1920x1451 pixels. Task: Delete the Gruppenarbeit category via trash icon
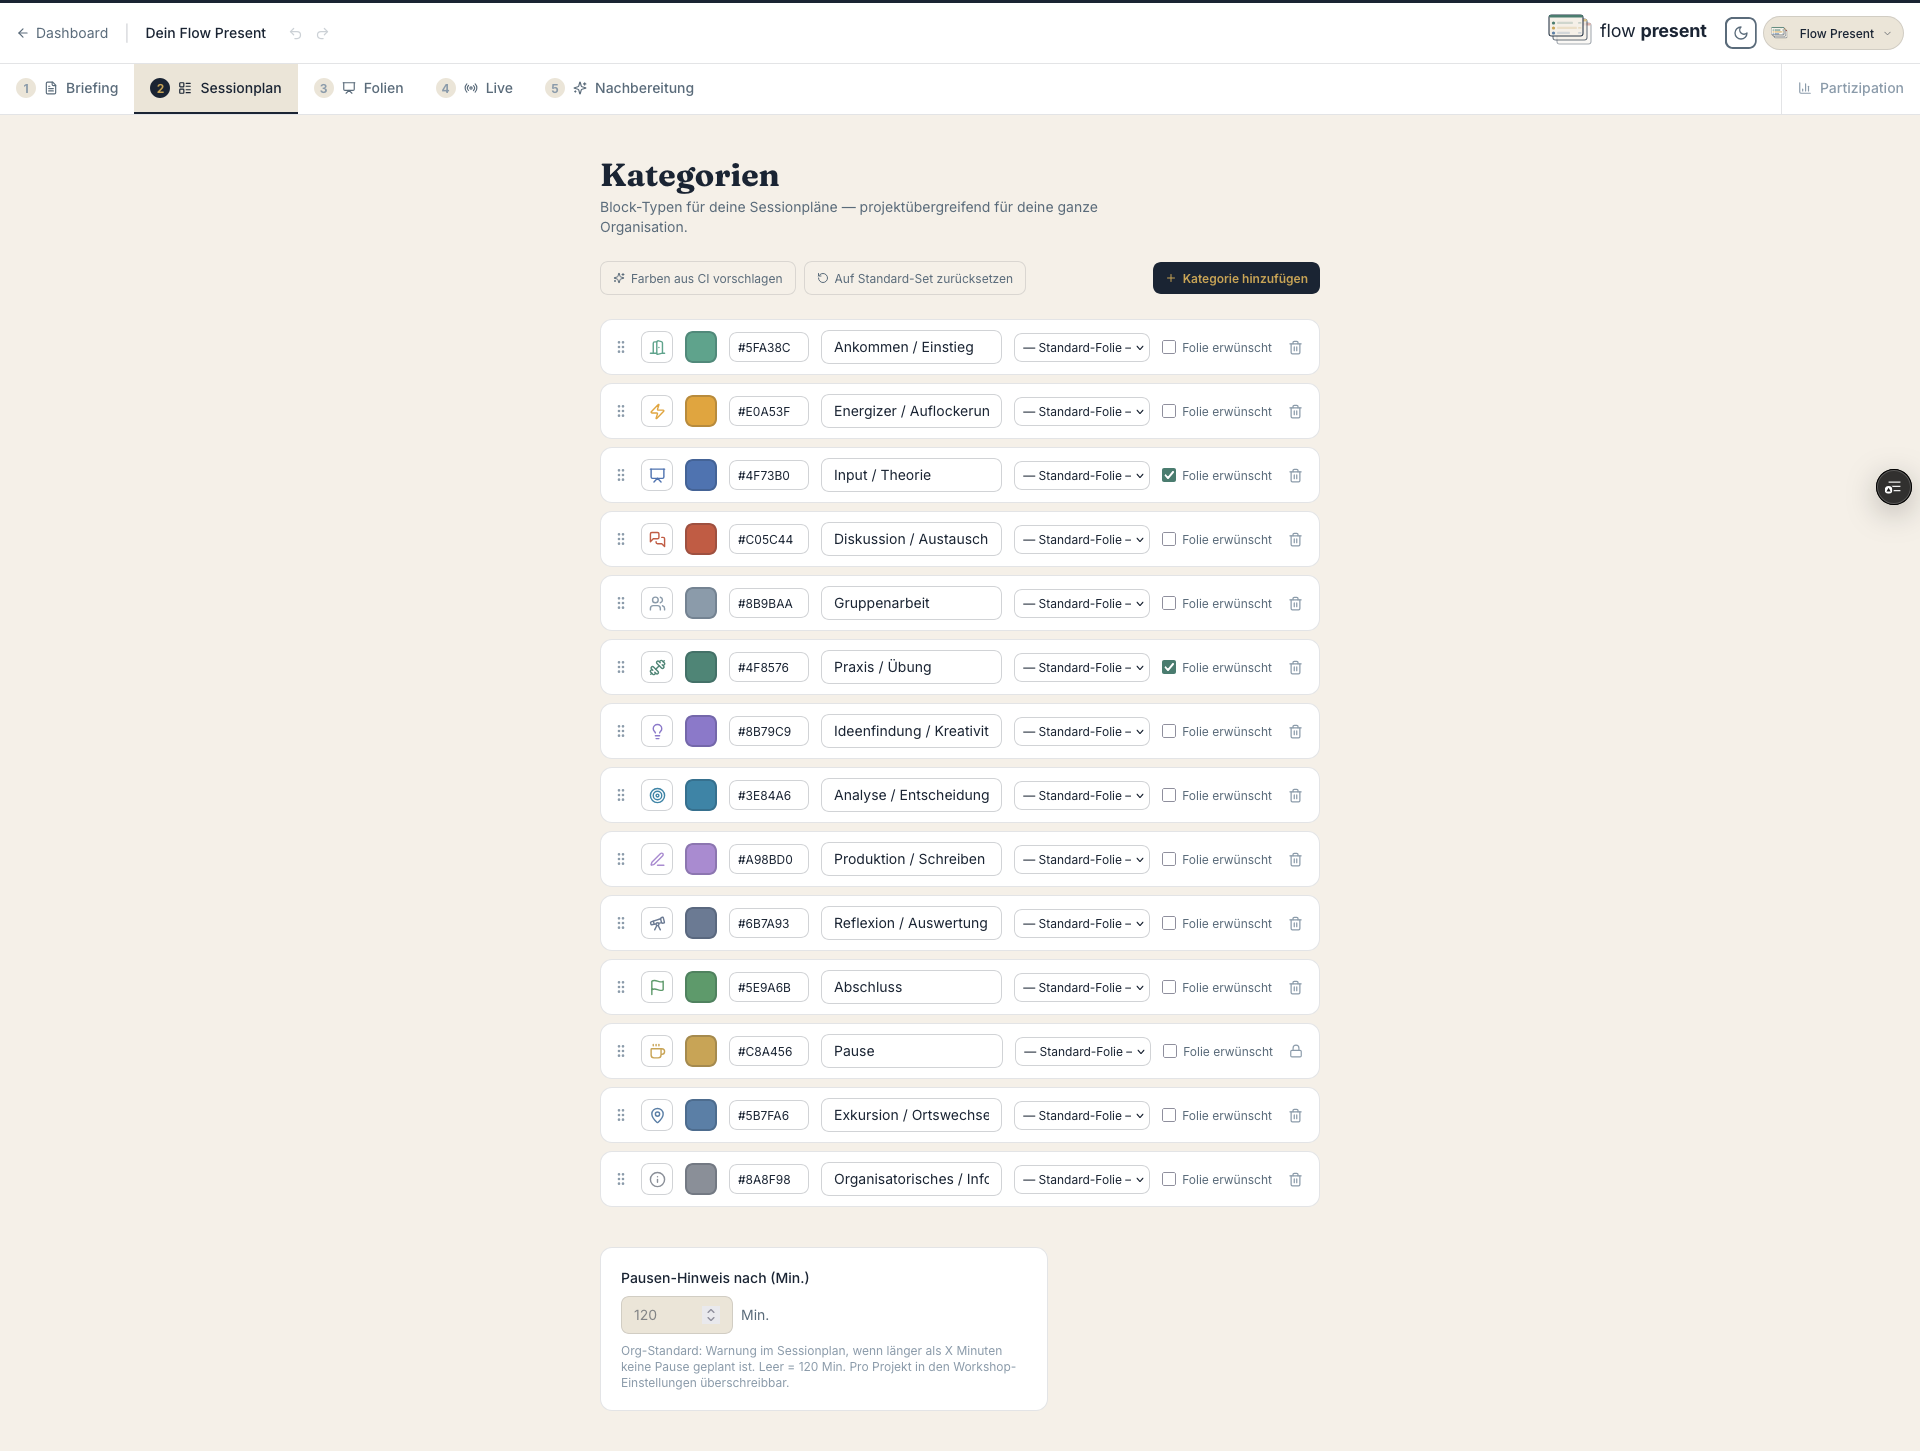click(x=1295, y=603)
